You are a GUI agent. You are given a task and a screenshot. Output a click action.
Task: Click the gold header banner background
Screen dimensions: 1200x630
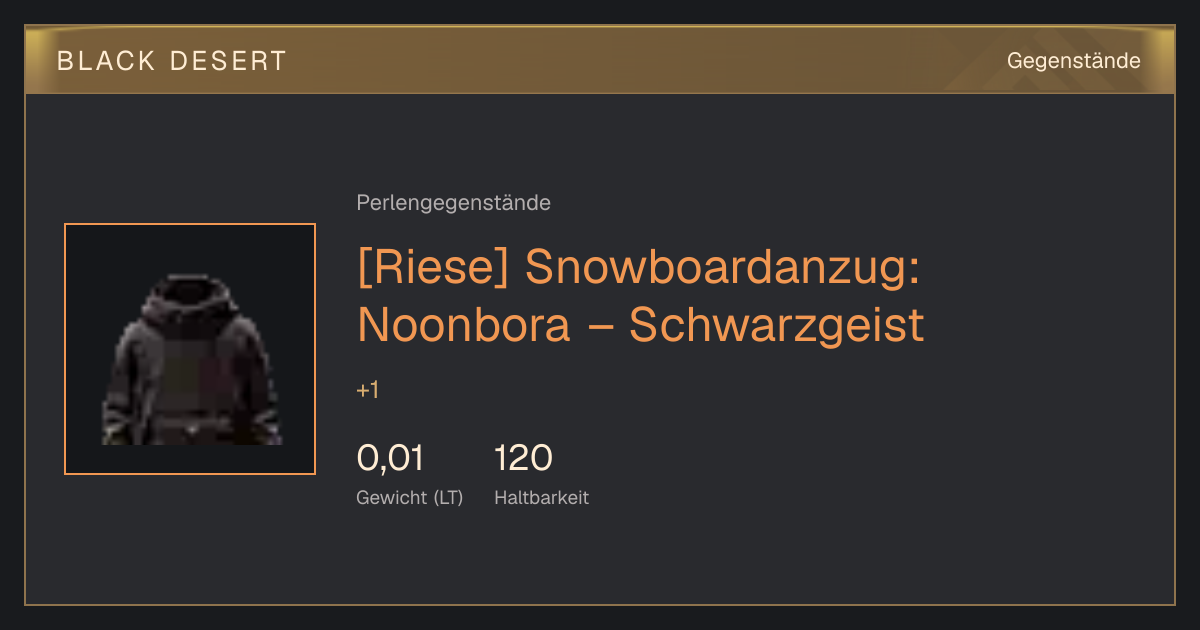[600, 60]
